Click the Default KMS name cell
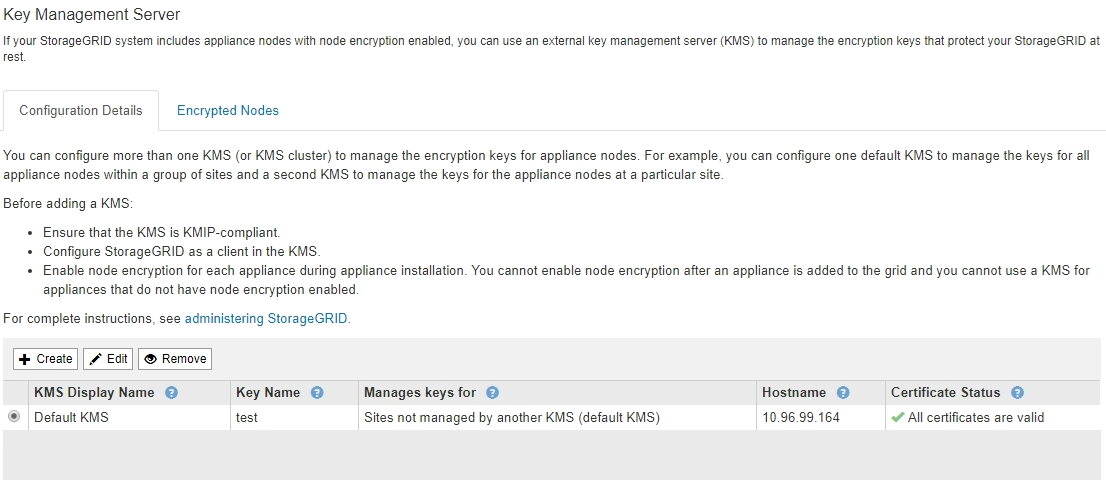The width and height of the screenshot is (1106, 487). tap(71, 418)
